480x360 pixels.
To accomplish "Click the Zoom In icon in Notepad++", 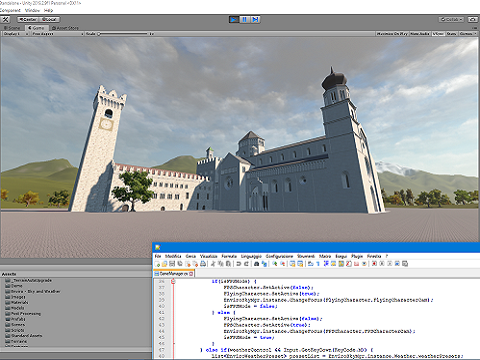I will click(x=275, y=264).
